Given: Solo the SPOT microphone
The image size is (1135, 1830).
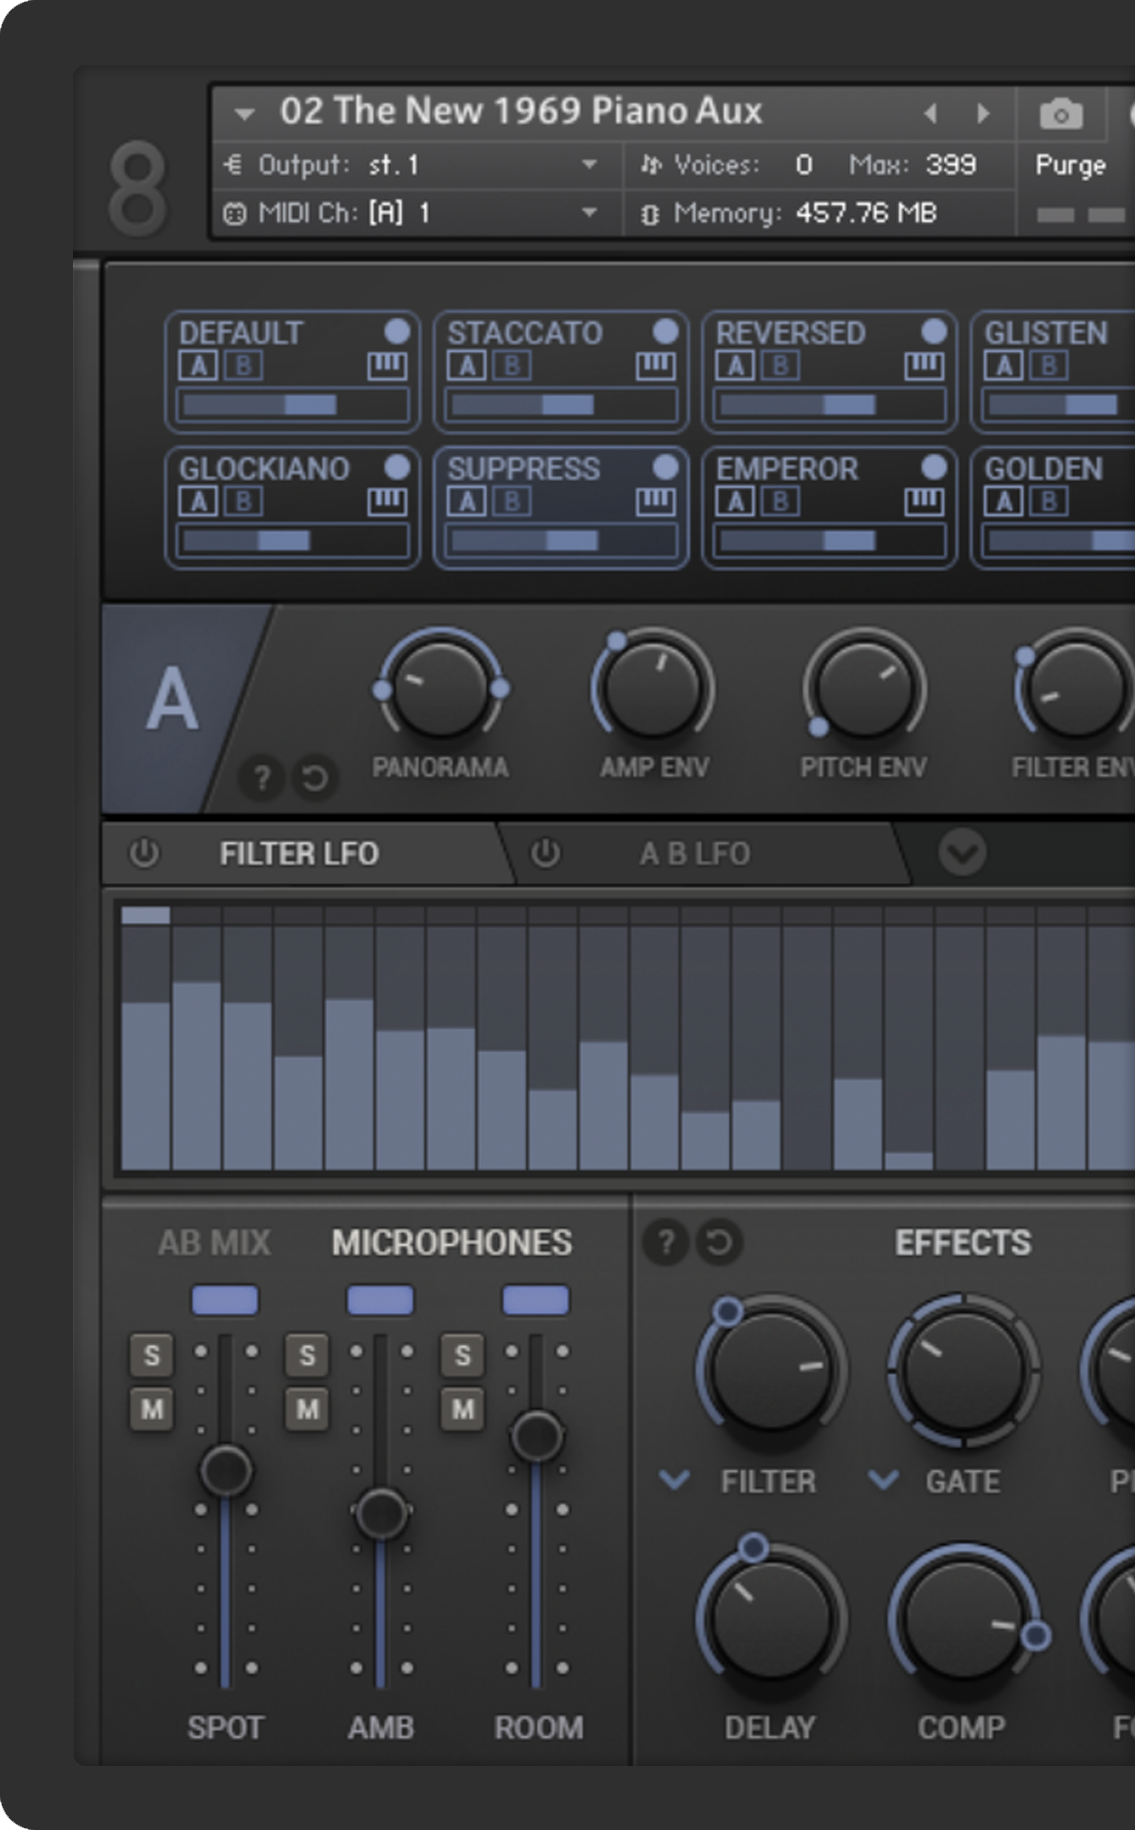Looking at the screenshot, I should [x=151, y=1356].
